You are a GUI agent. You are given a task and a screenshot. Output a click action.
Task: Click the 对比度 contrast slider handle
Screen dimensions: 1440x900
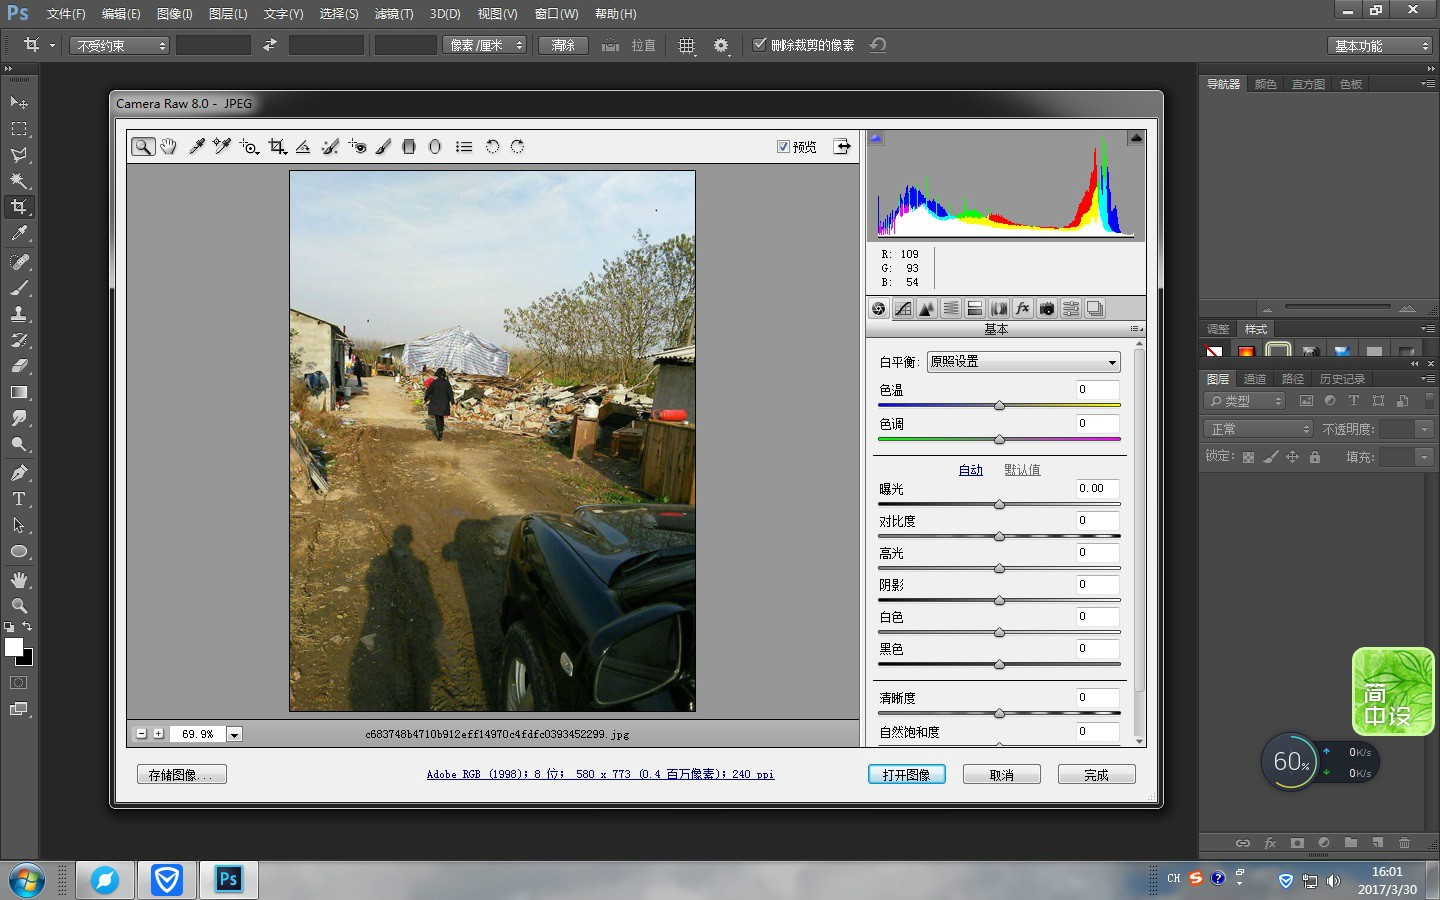[999, 537]
